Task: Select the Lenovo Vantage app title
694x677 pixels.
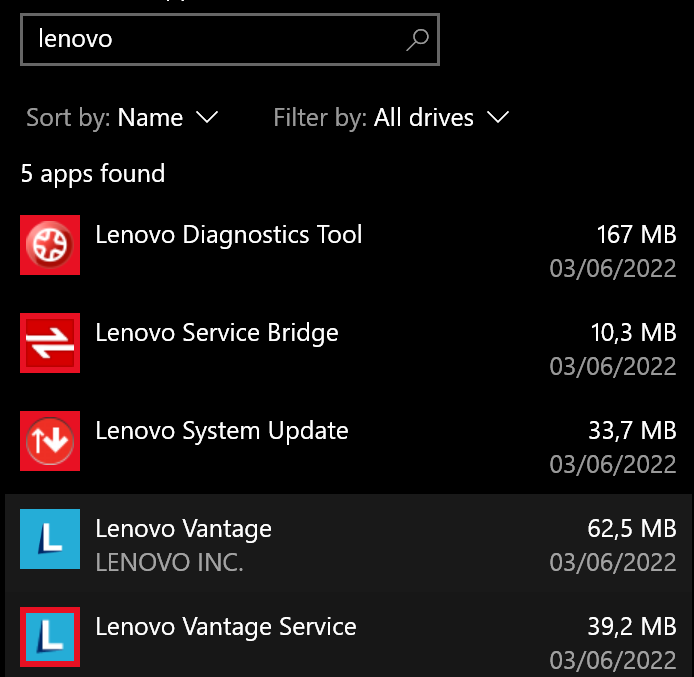Action: 184,529
